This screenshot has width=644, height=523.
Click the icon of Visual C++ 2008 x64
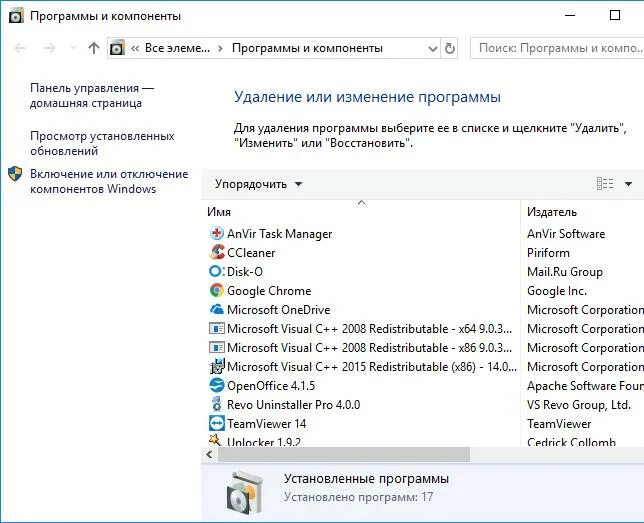(x=216, y=328)
